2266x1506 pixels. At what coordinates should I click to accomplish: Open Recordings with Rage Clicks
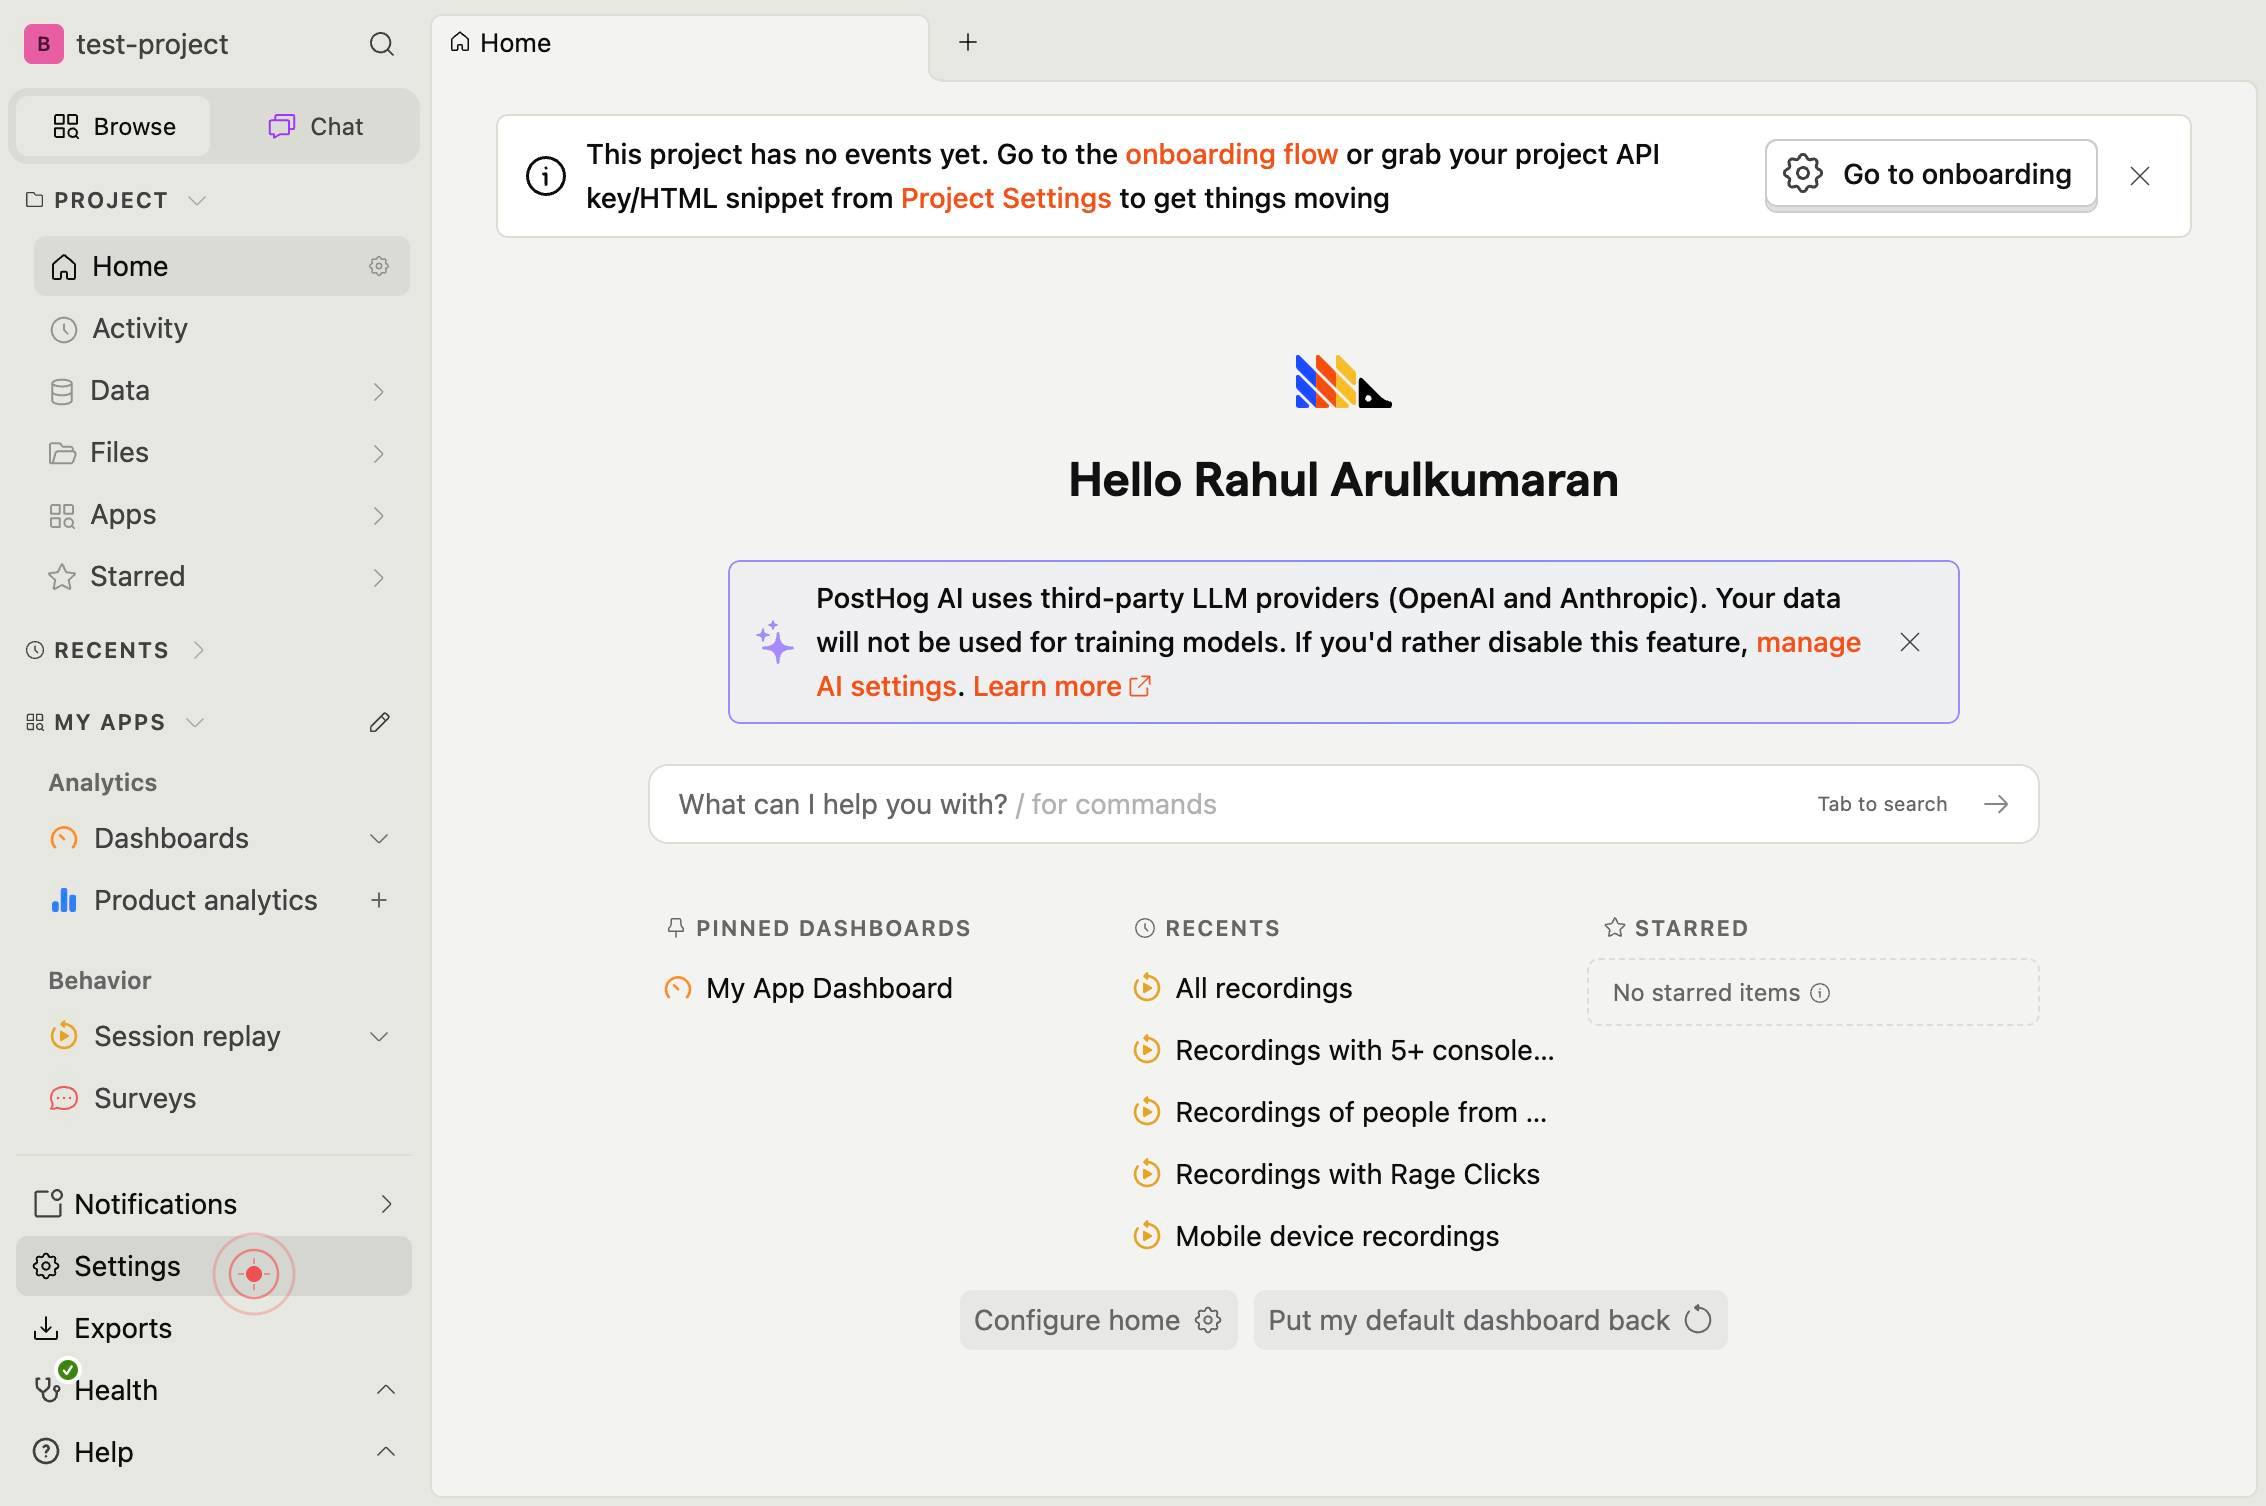point(1337,1174)
